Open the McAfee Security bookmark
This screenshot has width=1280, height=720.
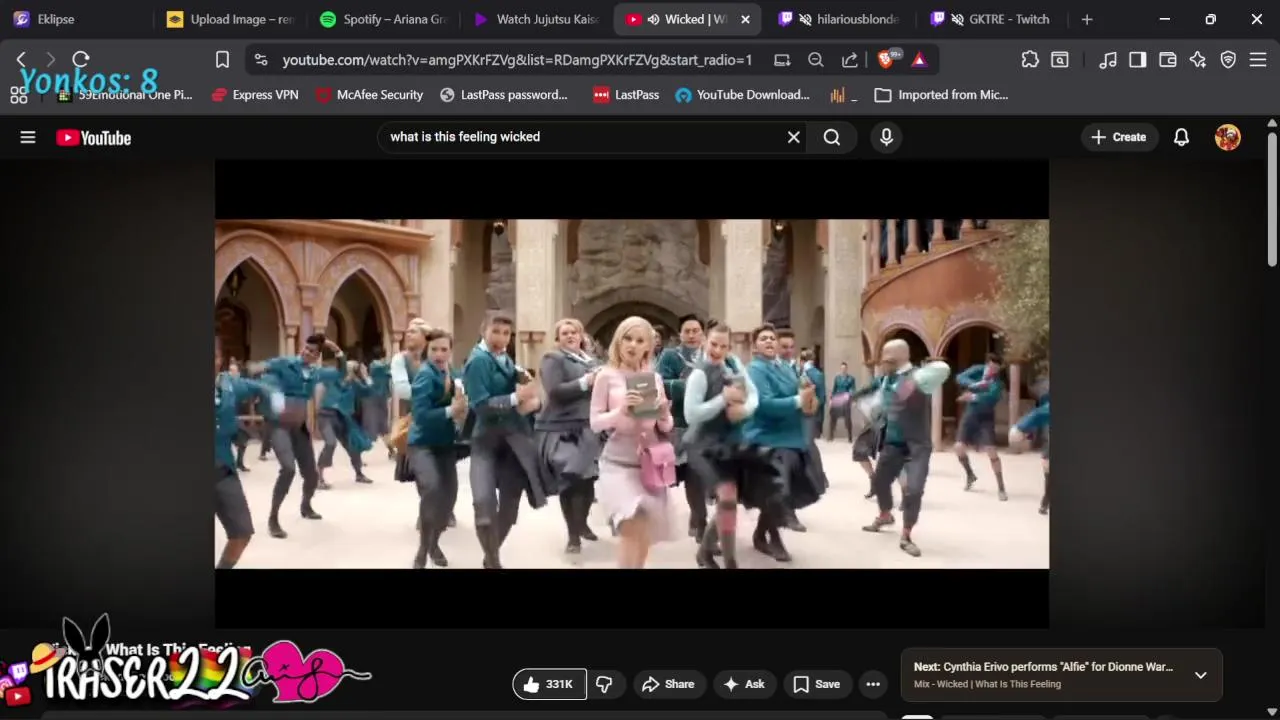click(369, 95)
